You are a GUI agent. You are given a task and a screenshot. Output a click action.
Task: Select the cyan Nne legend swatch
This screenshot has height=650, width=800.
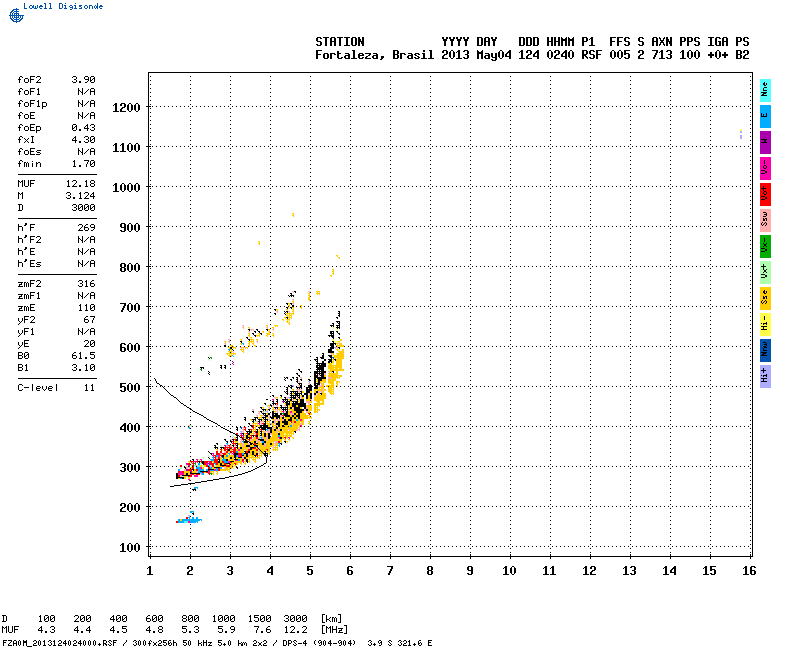tap(765, 90)
